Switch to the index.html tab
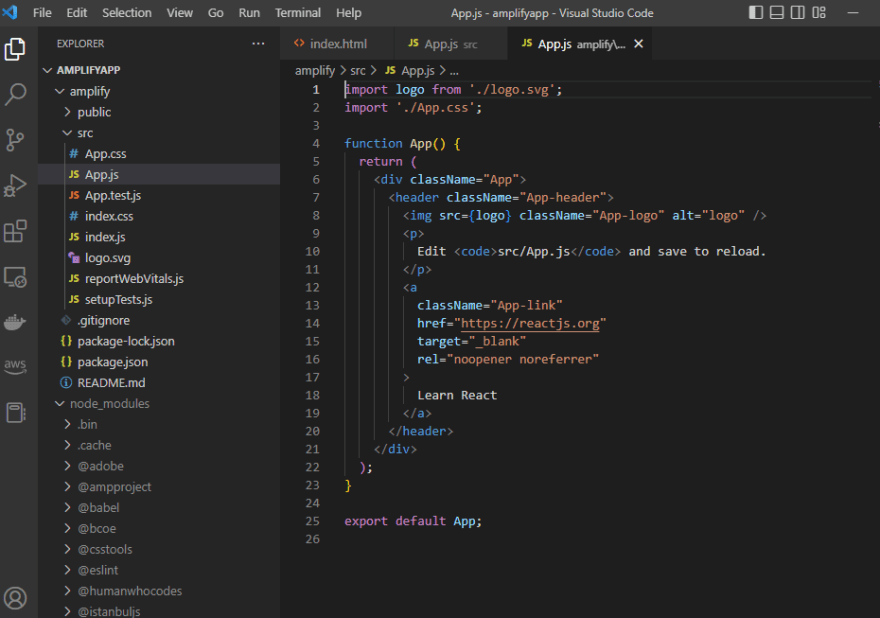880x618 pixels. (x=337, y=44)
